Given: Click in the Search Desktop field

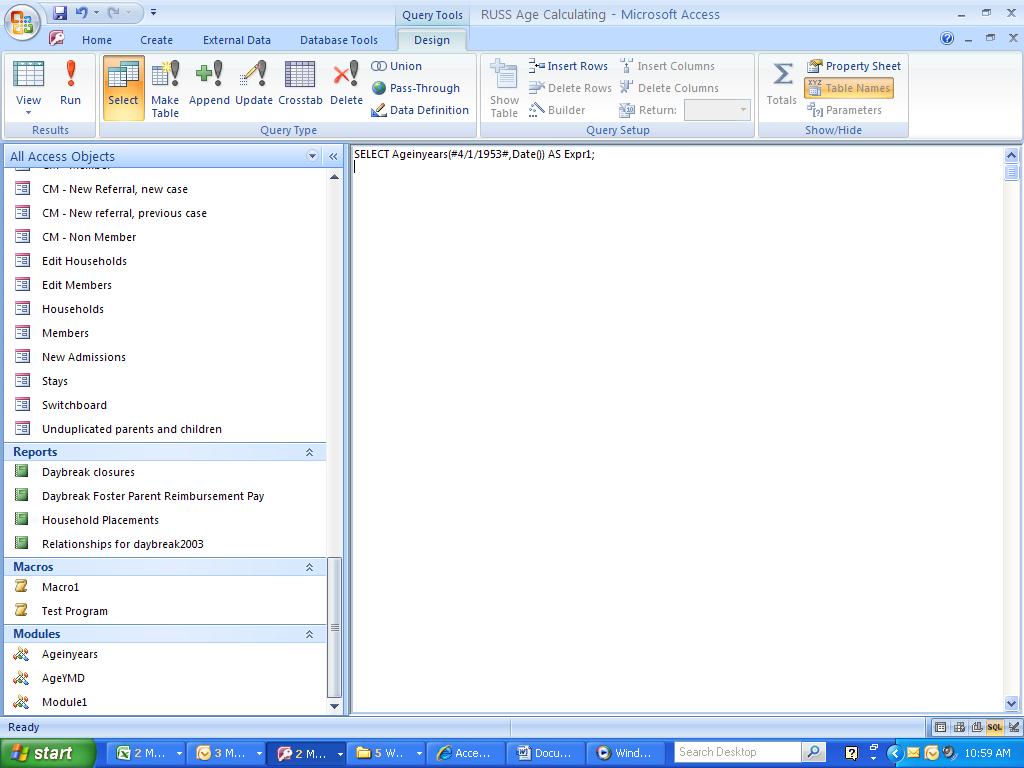Looking at the screenshot, I should (738, 752).
